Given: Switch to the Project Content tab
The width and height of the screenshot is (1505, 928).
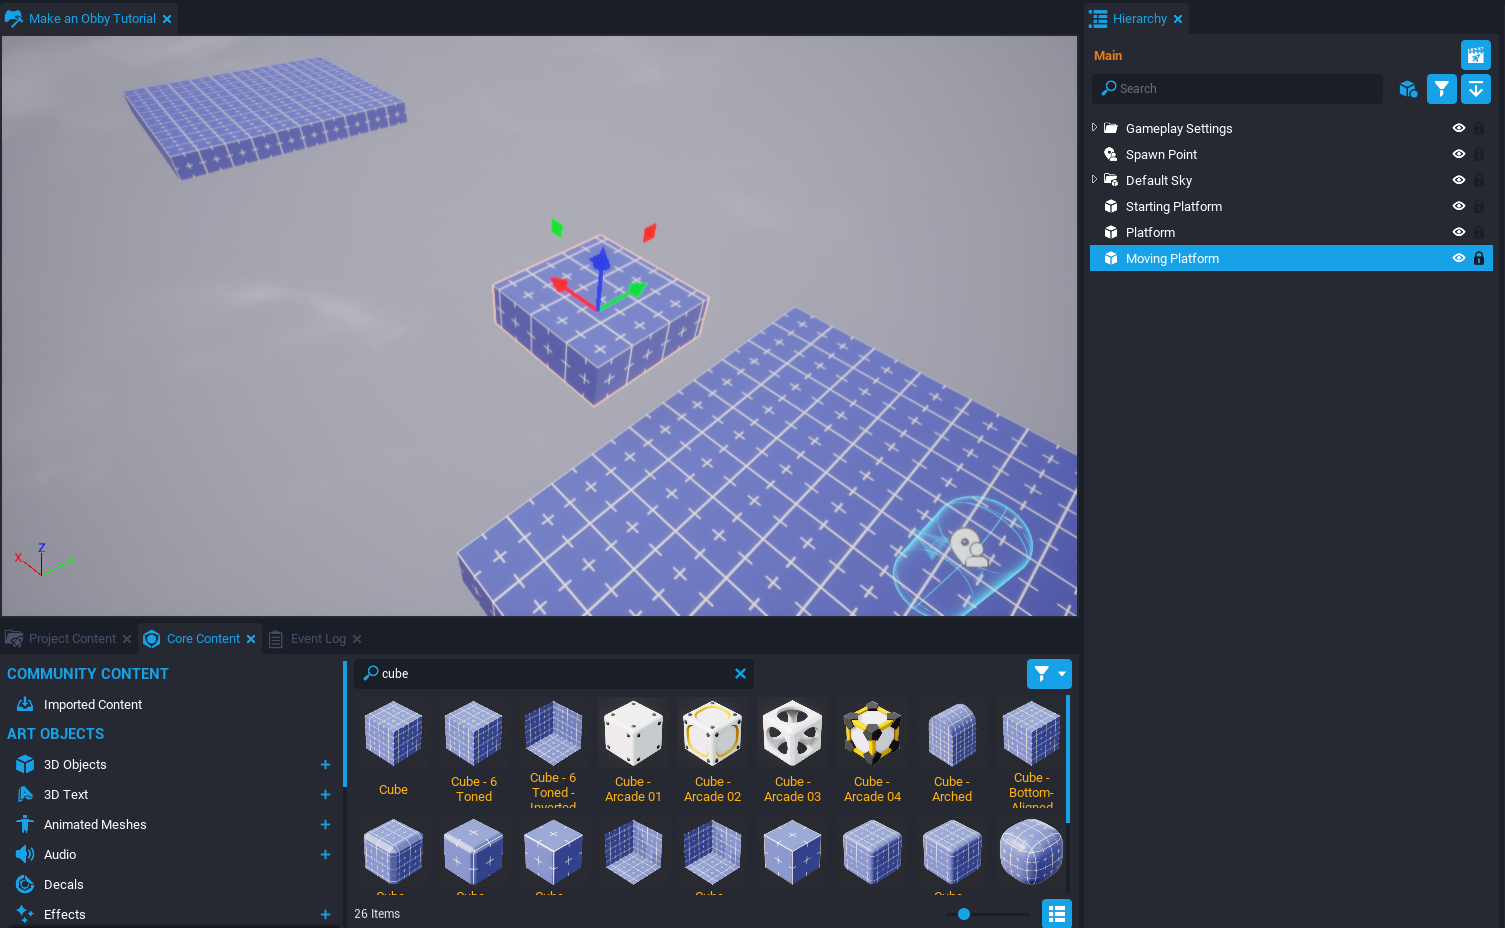Looking at the screenshot, I should [68, 638].
